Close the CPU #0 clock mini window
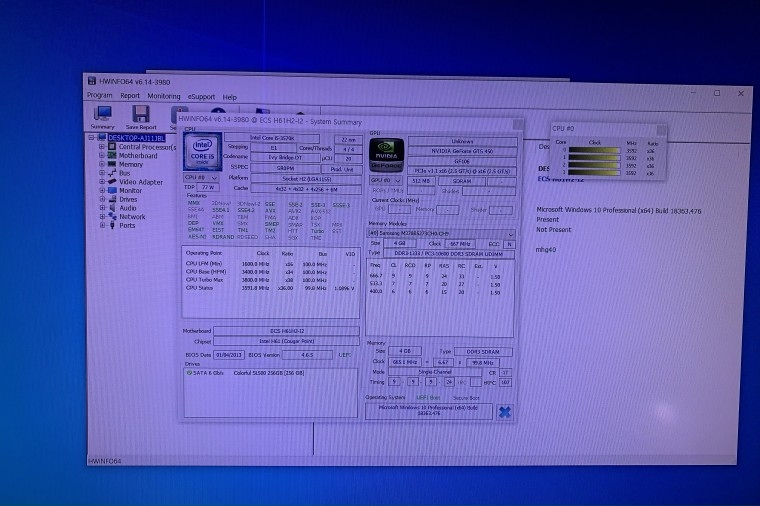760x506 pixels. click(661, 129)
